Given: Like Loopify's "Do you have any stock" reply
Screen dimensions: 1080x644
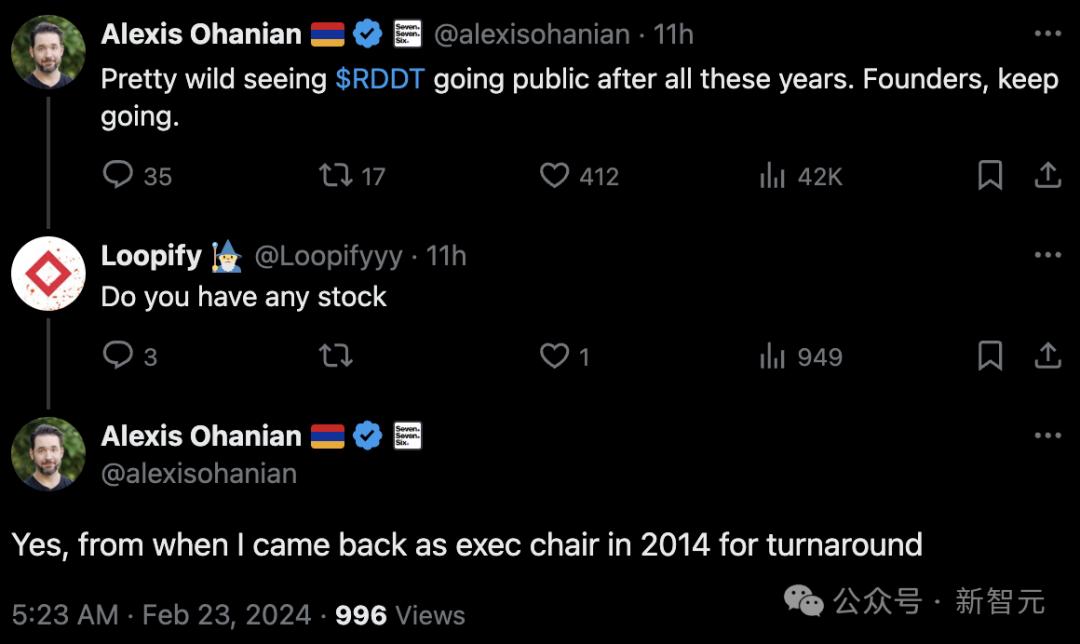Looking at the screenshot, I should [555, 356].
